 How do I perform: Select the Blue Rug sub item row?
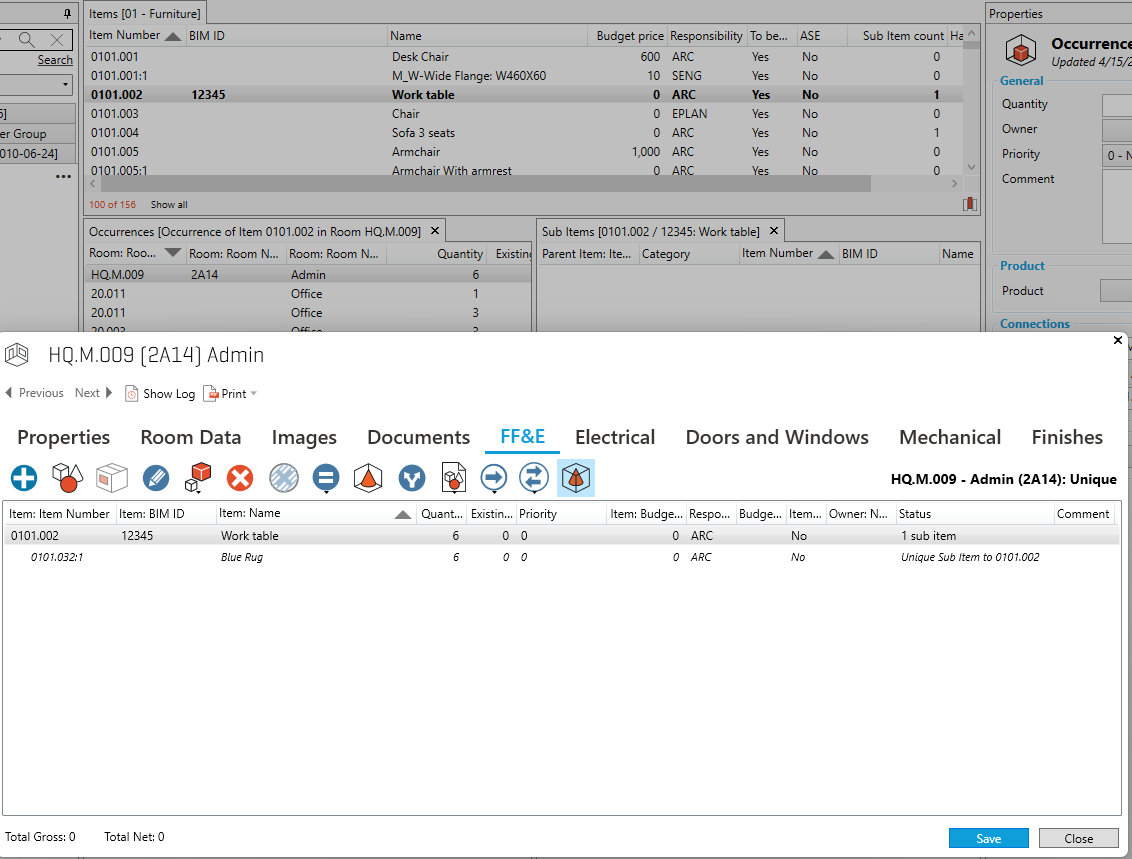(242, 557)
